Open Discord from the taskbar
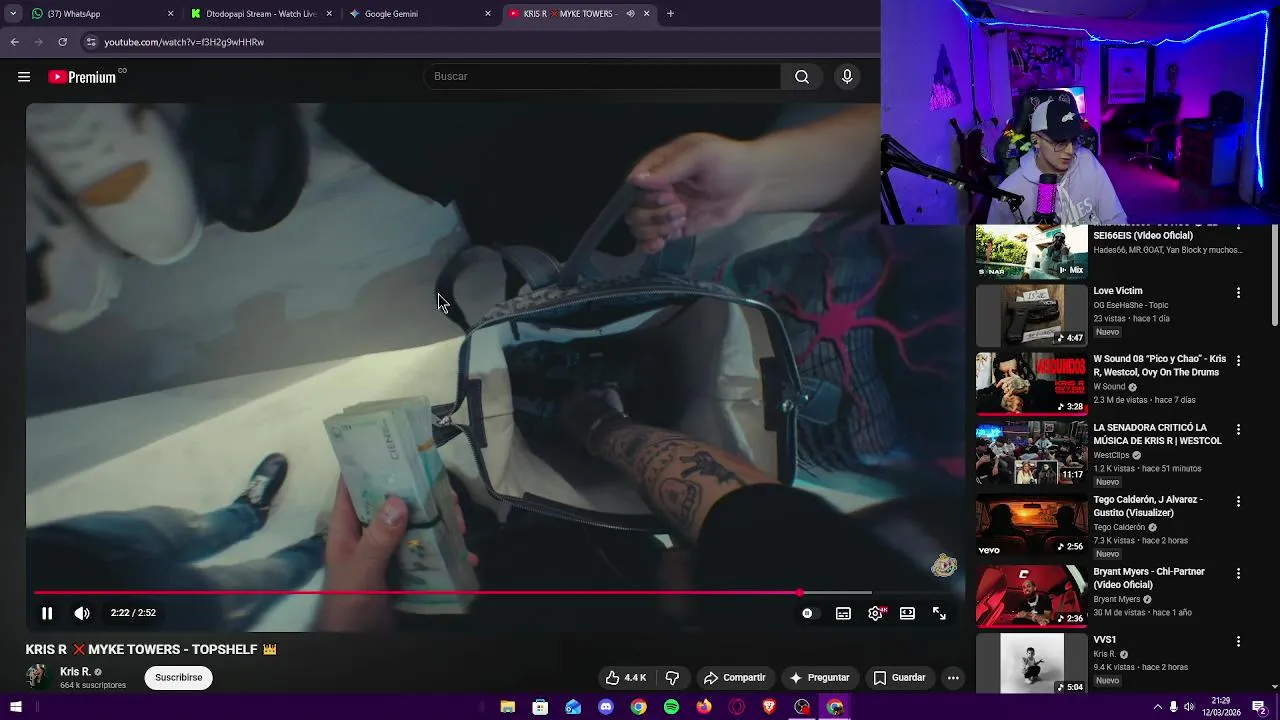 pos(606,707)
